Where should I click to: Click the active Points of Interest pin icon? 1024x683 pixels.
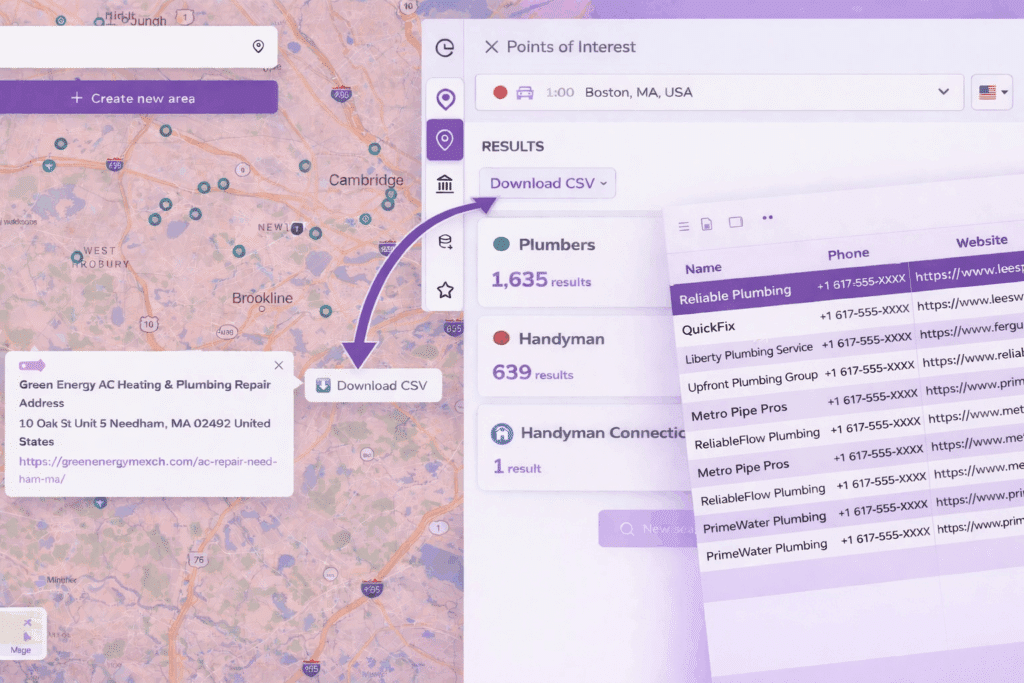445,141
